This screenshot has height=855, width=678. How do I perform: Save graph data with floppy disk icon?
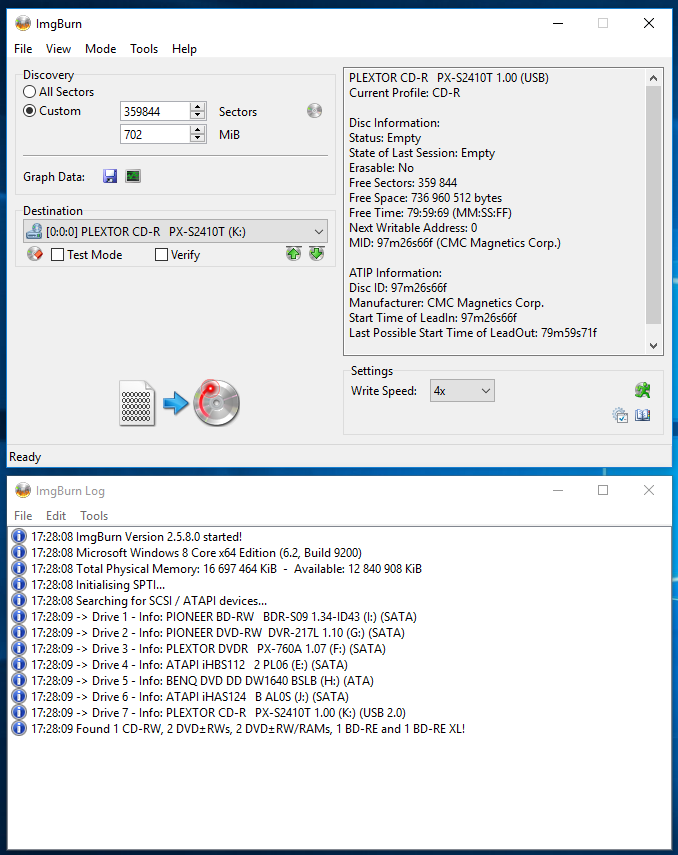[x=110, y=176]
